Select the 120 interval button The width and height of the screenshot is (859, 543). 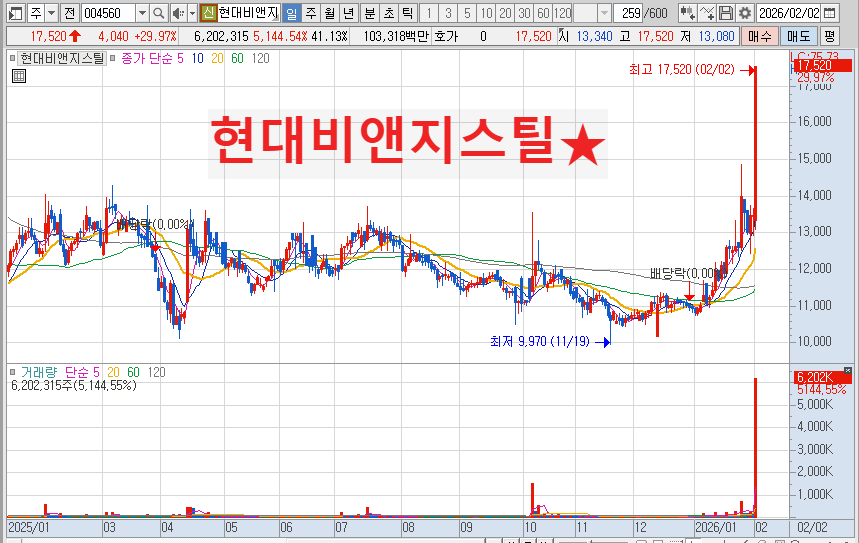pyautogui.click(x=563, y=13)
